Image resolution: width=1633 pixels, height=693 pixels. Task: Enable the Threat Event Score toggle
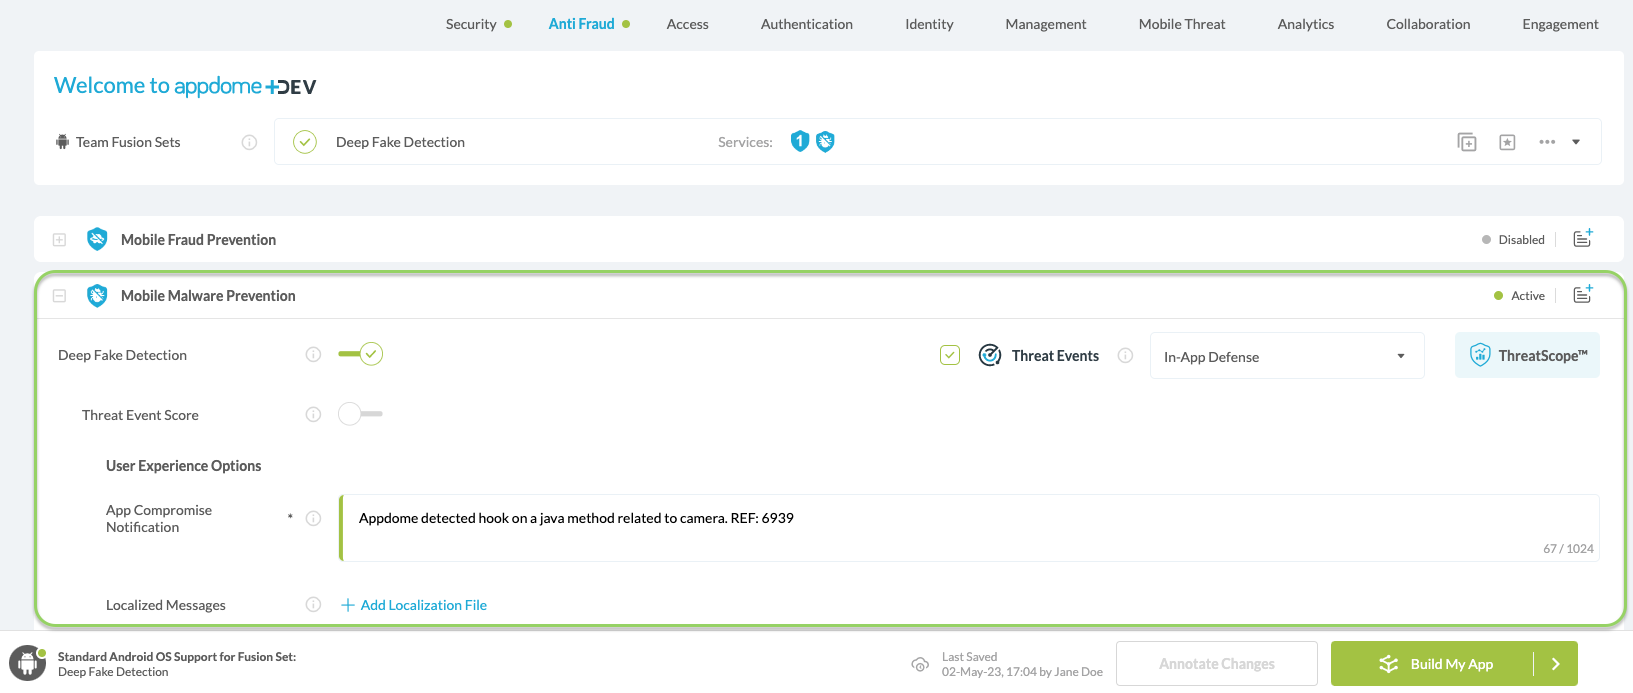[359, 414]
